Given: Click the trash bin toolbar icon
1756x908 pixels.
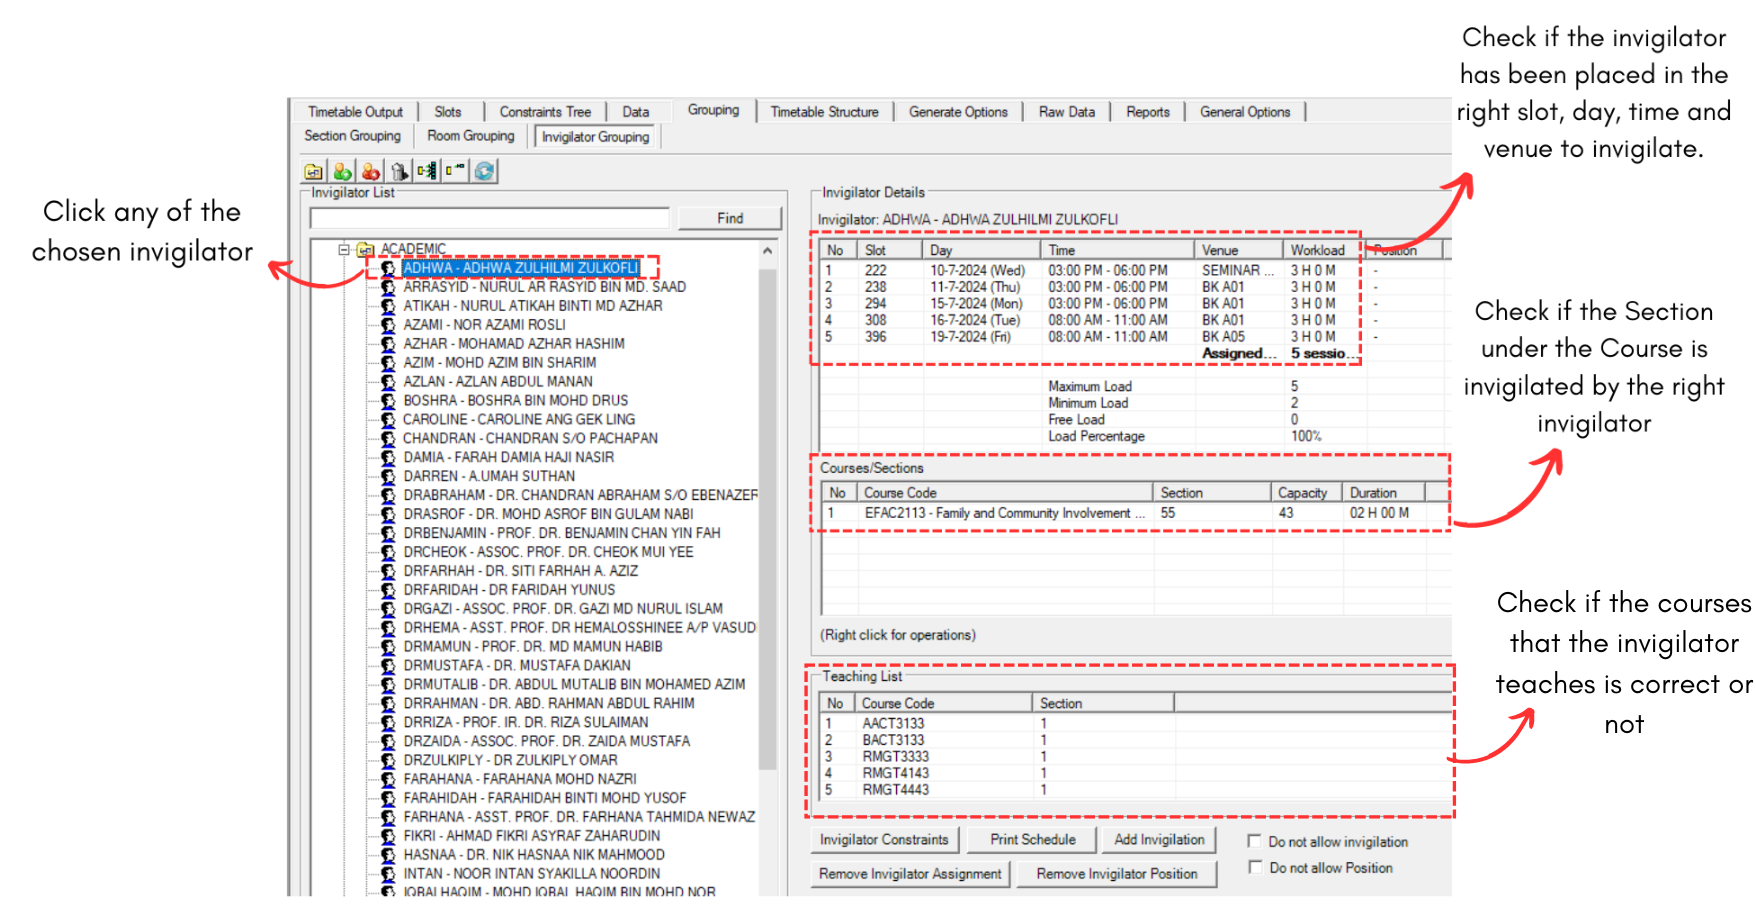Looking at the screenshot, I should point(399,171).
